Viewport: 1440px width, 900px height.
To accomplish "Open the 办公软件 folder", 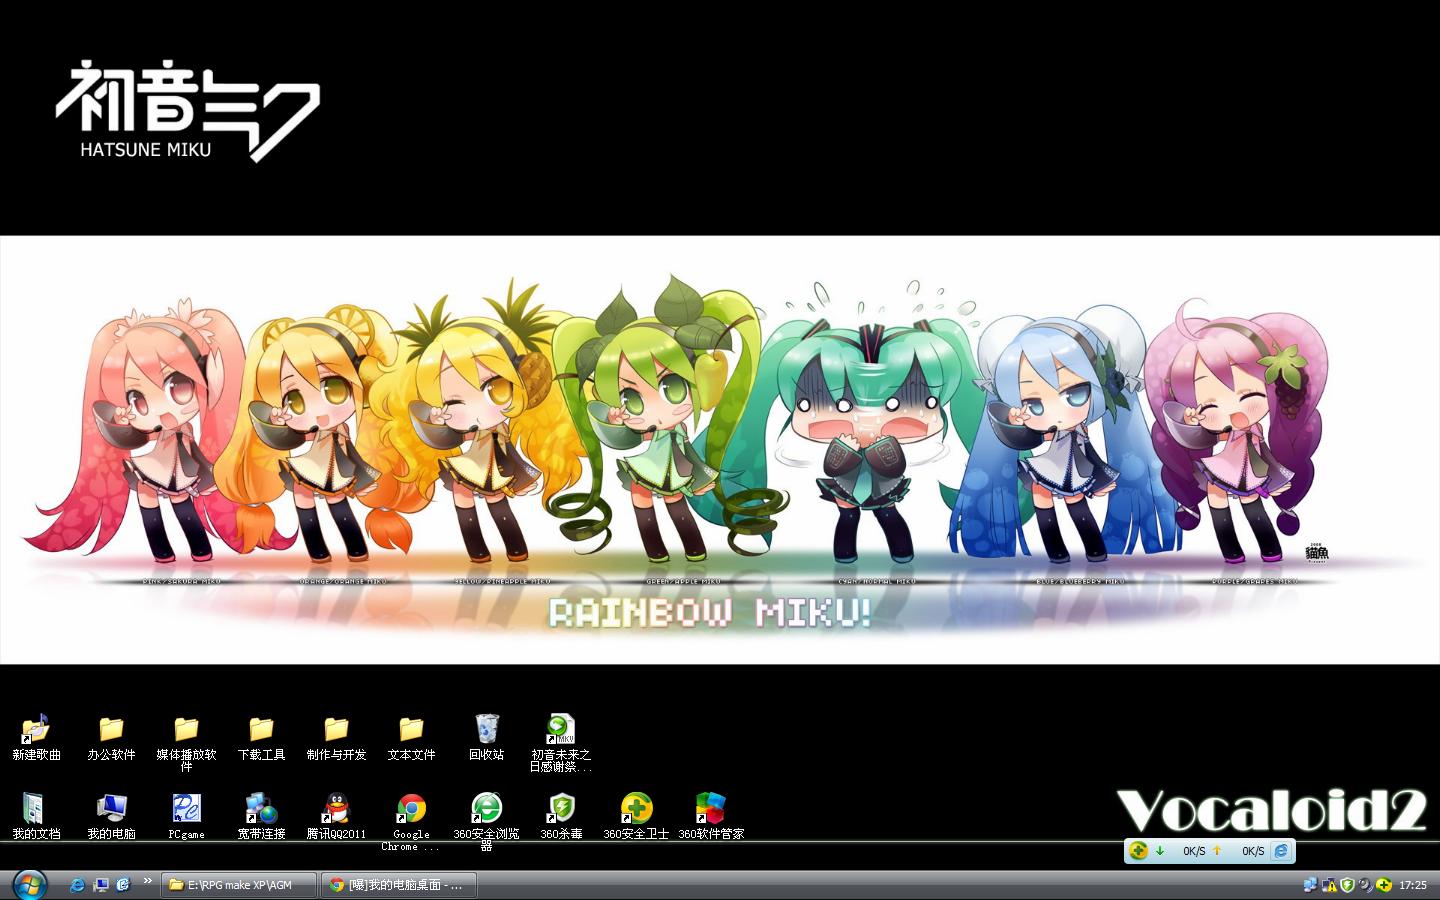I will tap(111, 738).
